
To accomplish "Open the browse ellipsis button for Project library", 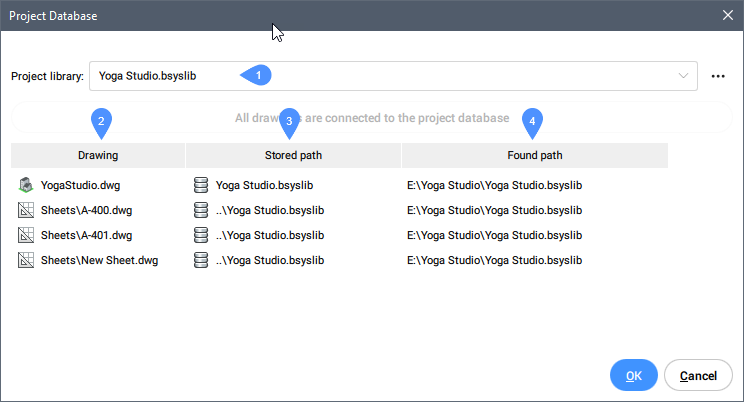I will pyautogui.click(x=717, y=76).
